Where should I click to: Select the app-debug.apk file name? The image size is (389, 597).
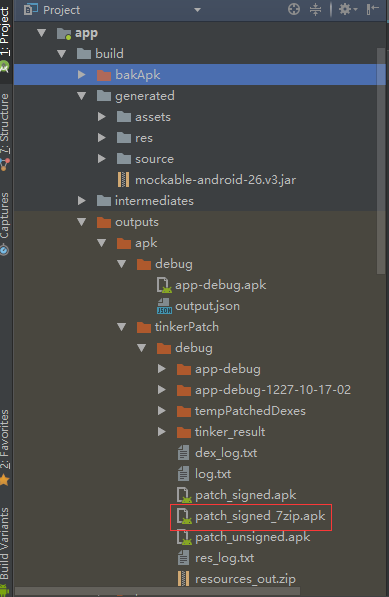tap(221, 285)
